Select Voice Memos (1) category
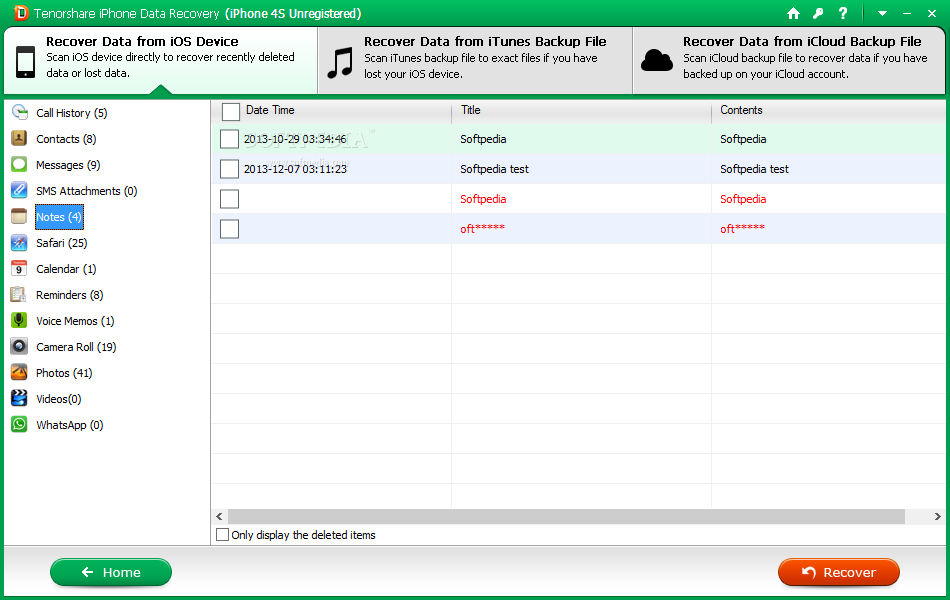Viewport: 950px width, 600px height. point(75,321)
